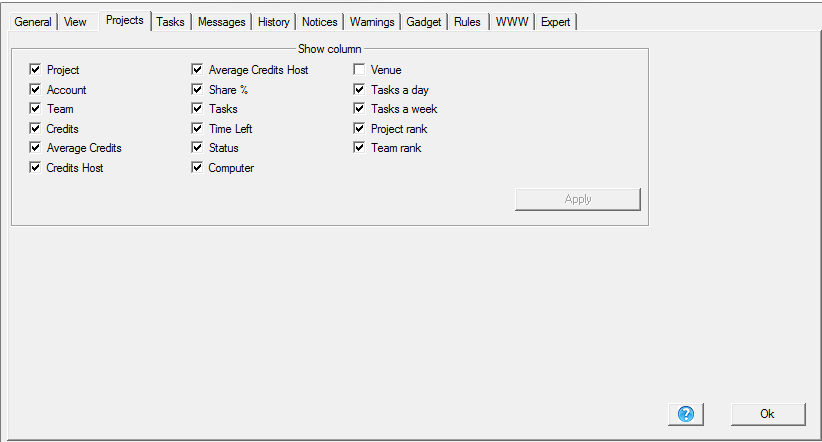Go to the Messages tab
822x442 pixels.
[222, 22]
